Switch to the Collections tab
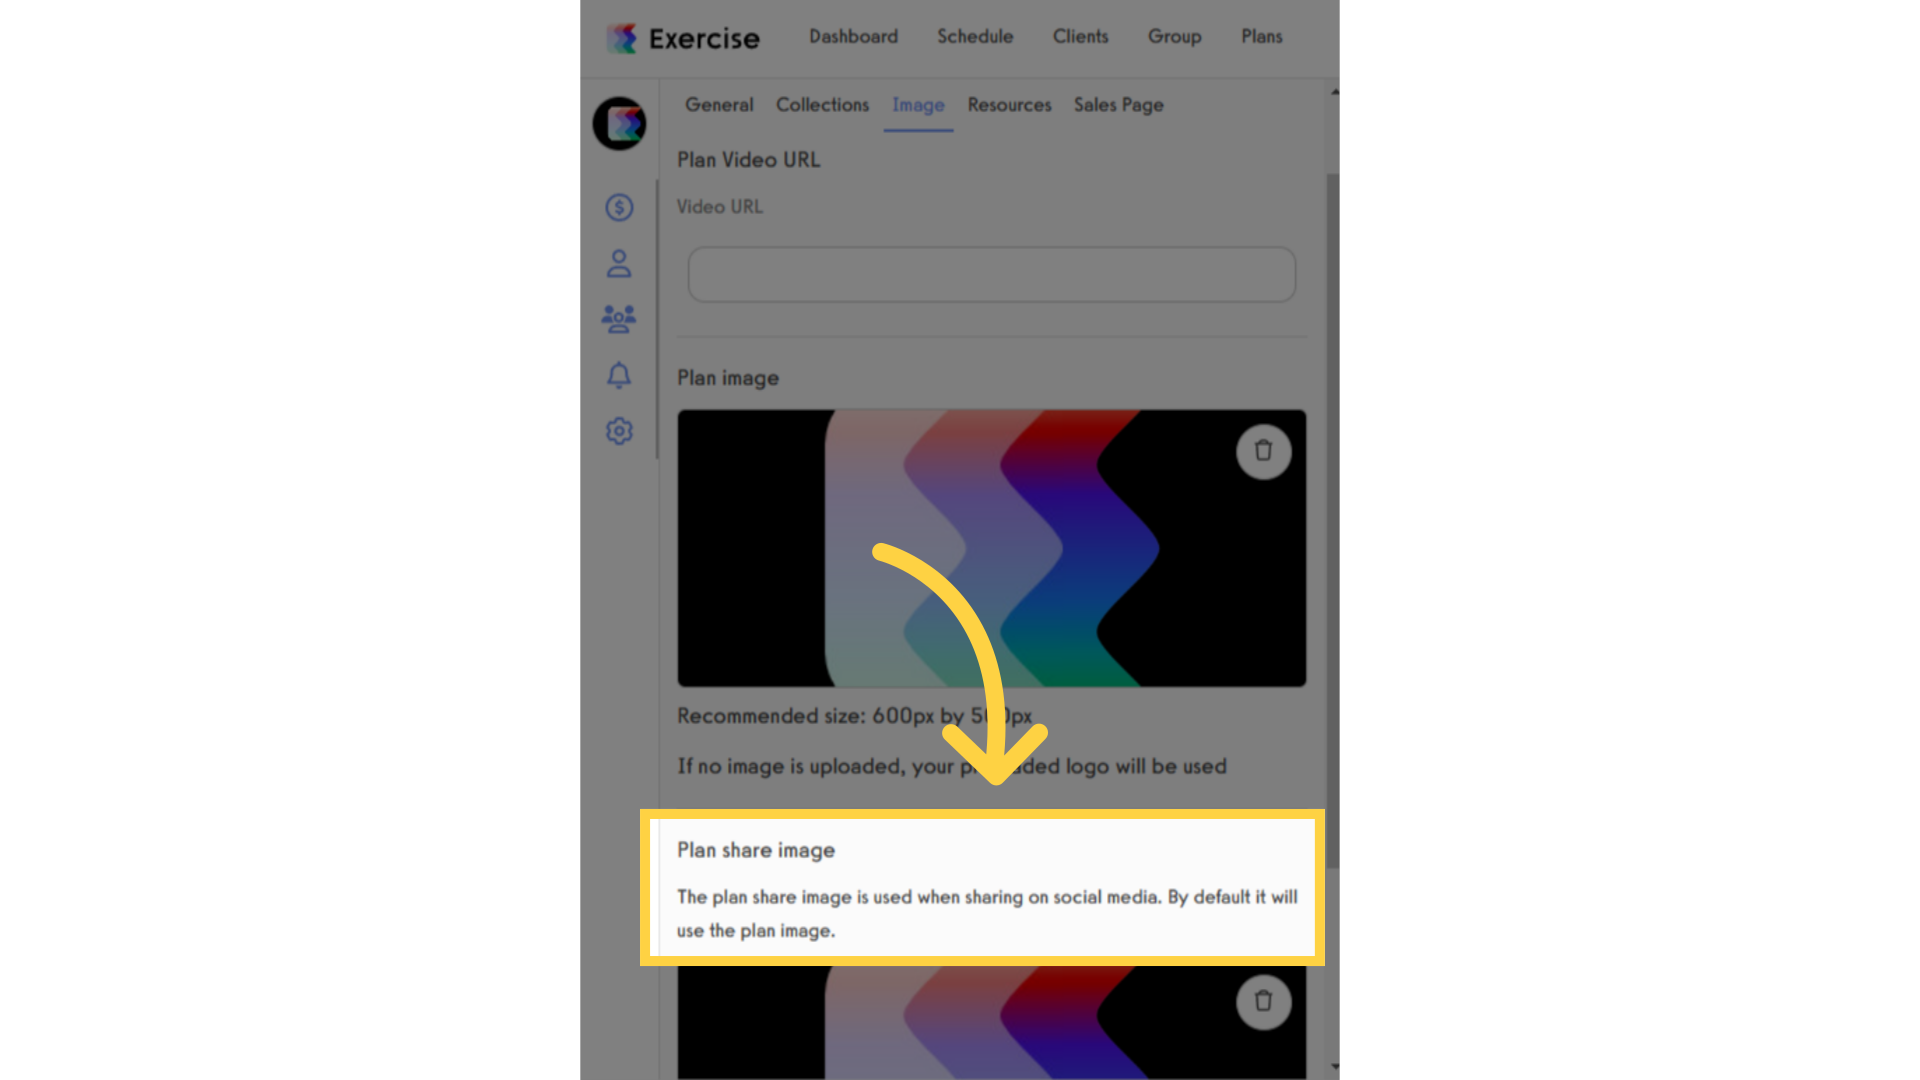The width and height of the screenshot is (1920, 1080). (823, 105)
